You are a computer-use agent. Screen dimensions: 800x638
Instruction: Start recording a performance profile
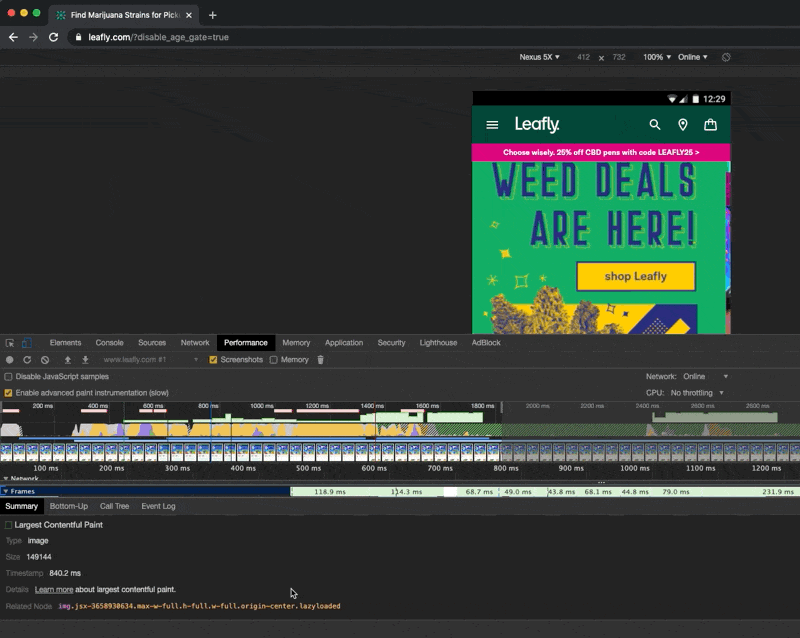(x=9, y=360)
